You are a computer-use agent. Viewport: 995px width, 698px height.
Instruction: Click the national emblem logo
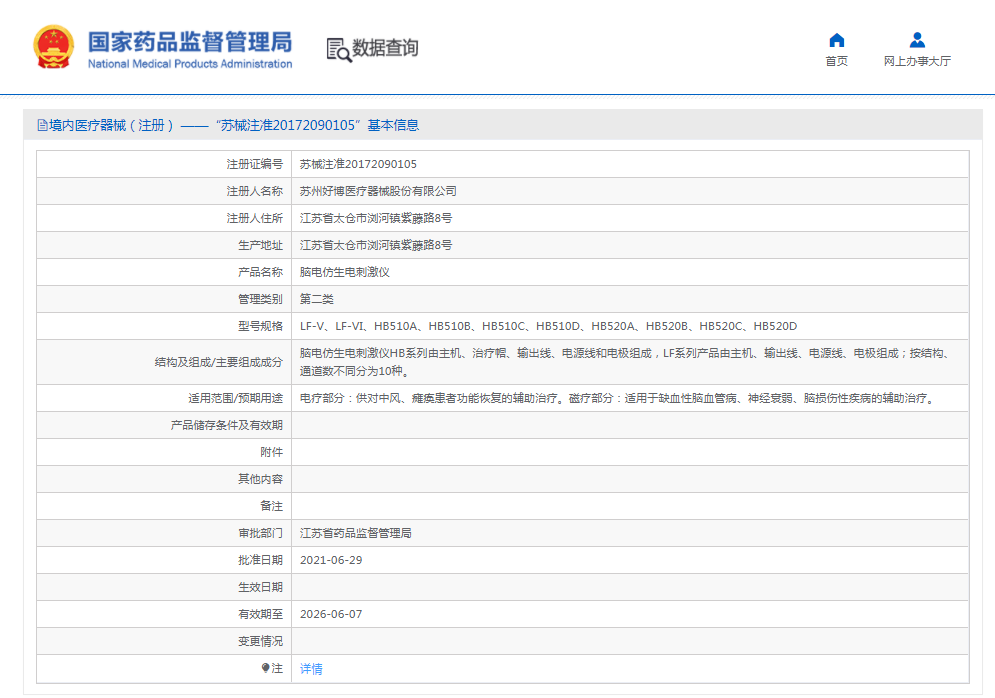coord(52,47)
